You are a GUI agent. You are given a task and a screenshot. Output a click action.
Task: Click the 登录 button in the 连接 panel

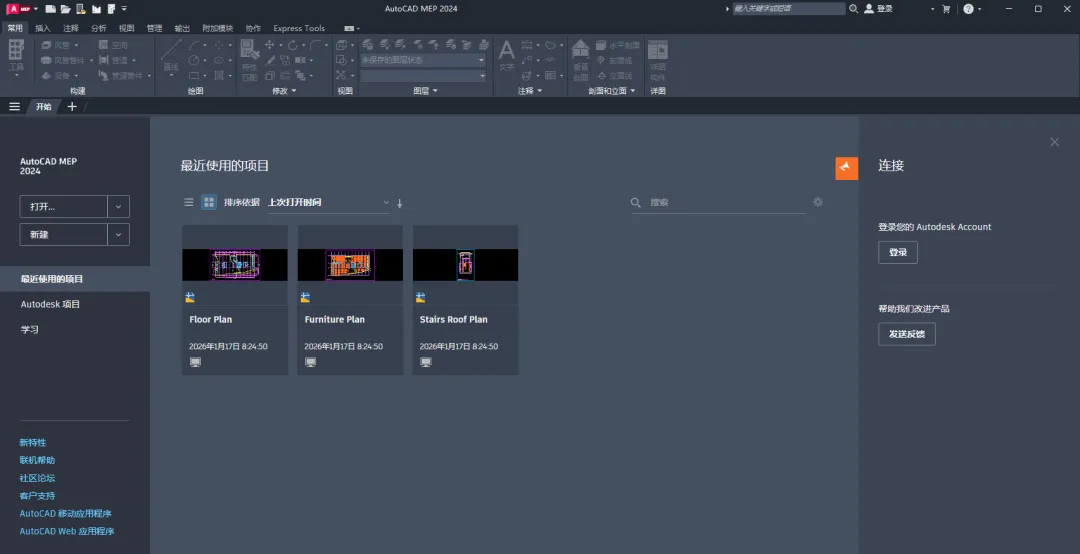897,252
